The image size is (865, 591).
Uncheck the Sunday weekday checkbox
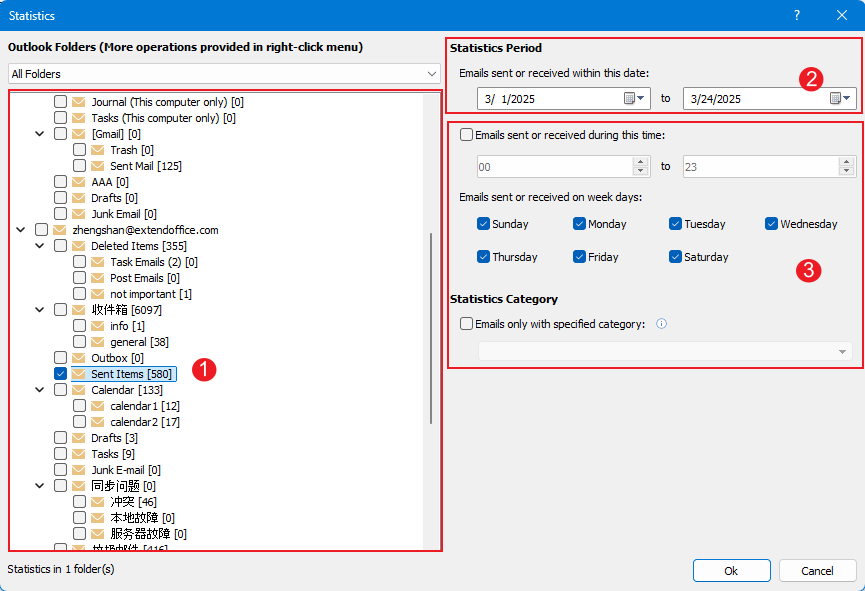click(484, 224)
